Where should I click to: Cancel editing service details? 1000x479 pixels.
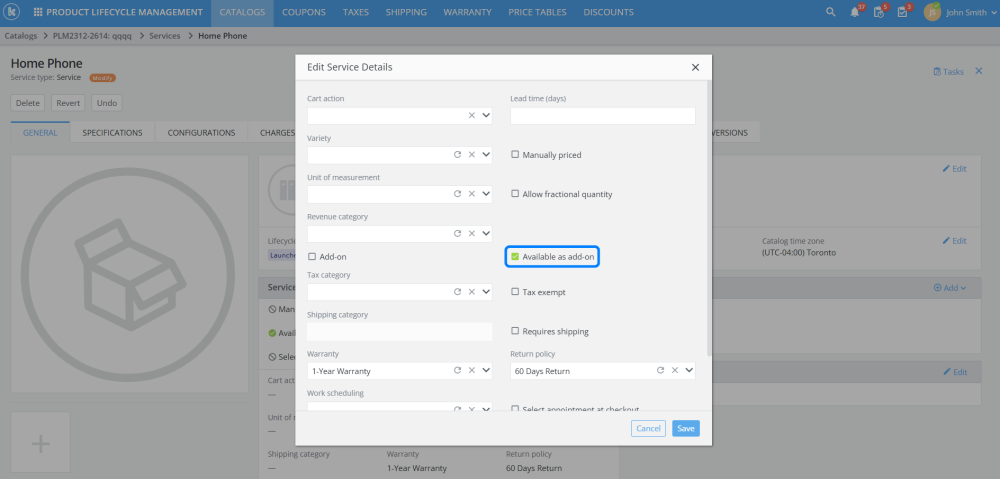(x=649, y=428)
